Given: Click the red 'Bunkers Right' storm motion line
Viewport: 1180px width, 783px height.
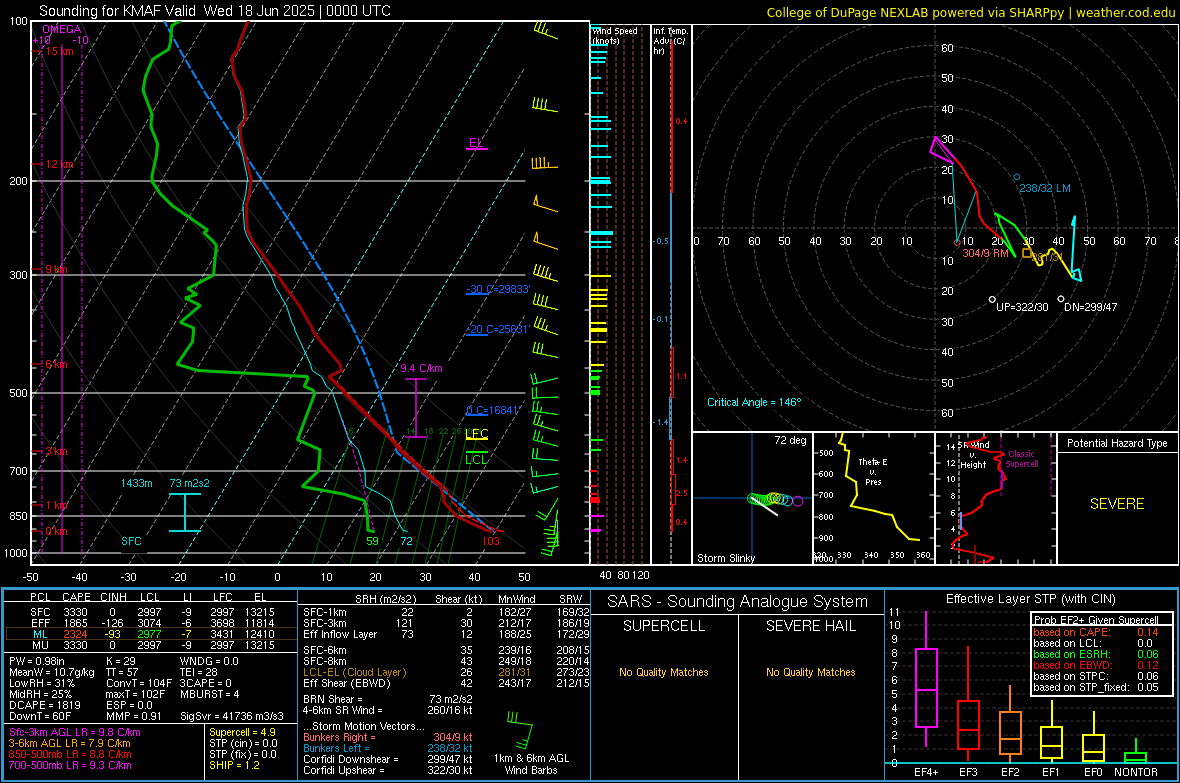Looking at the screenshot, I should click(388, 738).
